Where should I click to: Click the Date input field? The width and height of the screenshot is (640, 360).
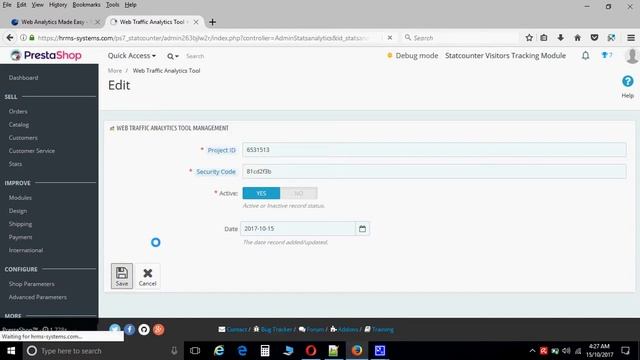coord(298,229)
